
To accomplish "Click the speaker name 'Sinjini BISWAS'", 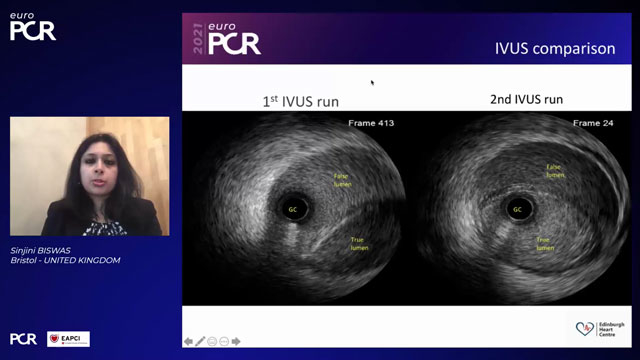I will click(x=40, y=250).
